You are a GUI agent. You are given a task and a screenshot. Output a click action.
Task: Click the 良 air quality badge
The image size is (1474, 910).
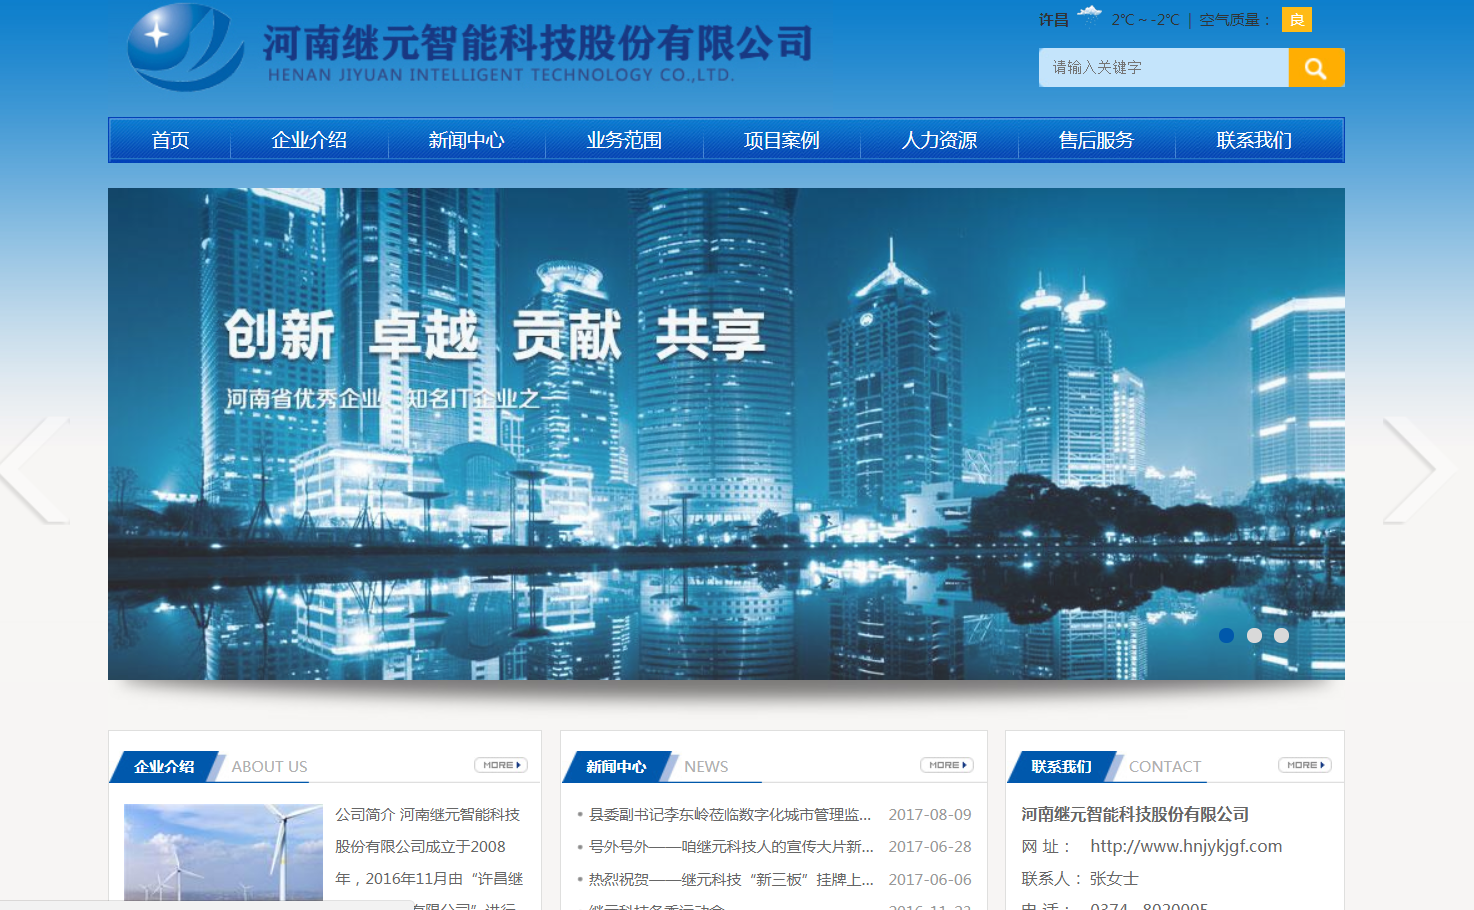(1296, 19)
